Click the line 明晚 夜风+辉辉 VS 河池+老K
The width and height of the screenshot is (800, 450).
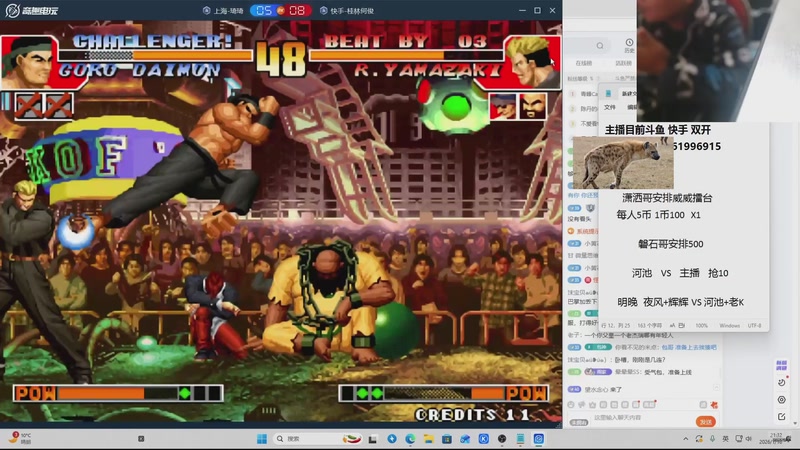click(x=680, y=302)
